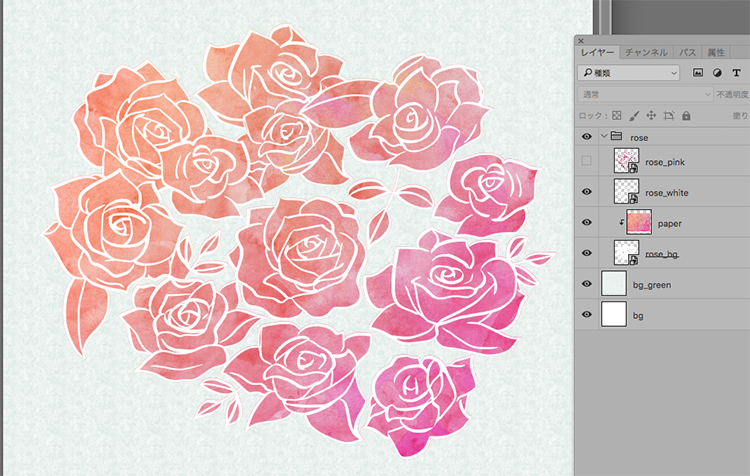Image resolution: width=750 pixels, height=476 pixels.
Task: Click the 塗り fill label
Action: (x=740, y=116)
